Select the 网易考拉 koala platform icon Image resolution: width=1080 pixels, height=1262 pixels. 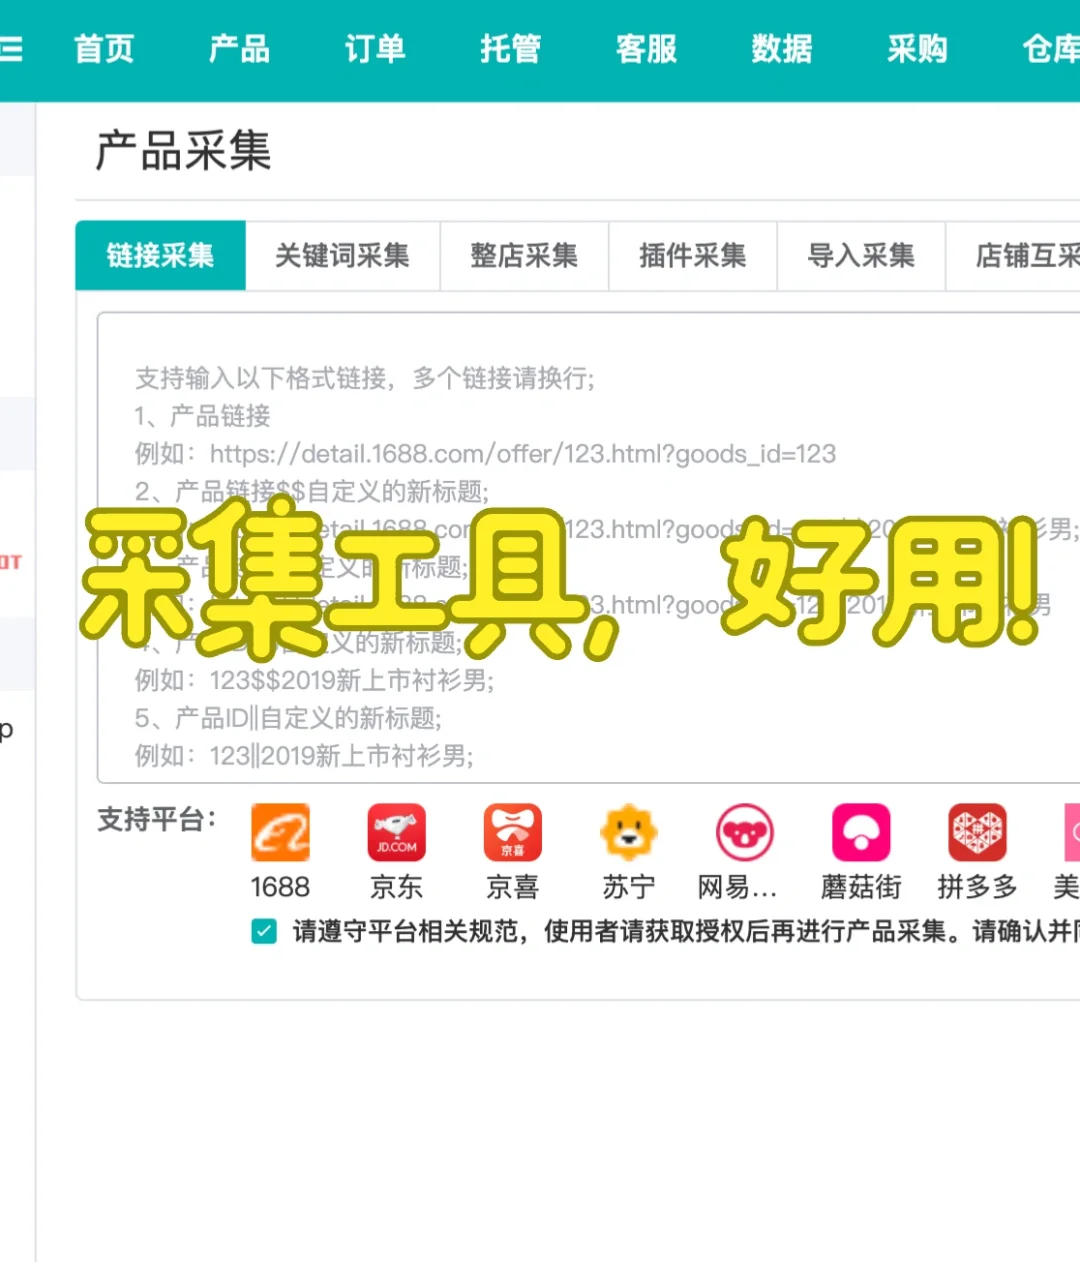[745, 832]
